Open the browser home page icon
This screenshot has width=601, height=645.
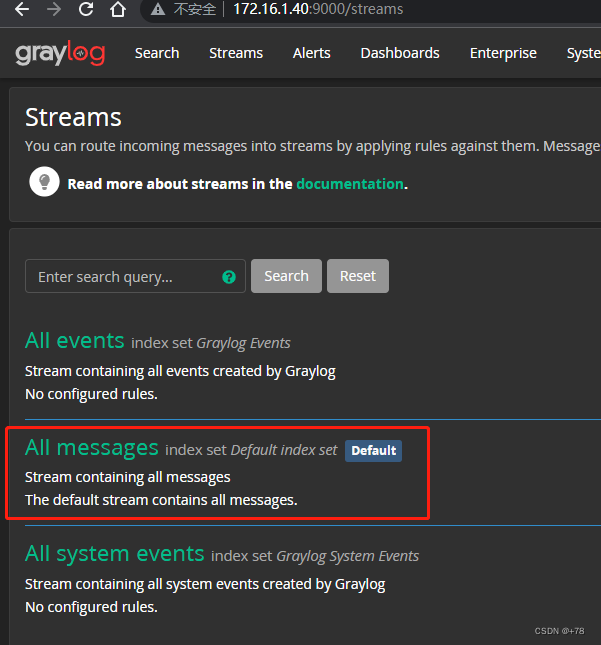118,9
